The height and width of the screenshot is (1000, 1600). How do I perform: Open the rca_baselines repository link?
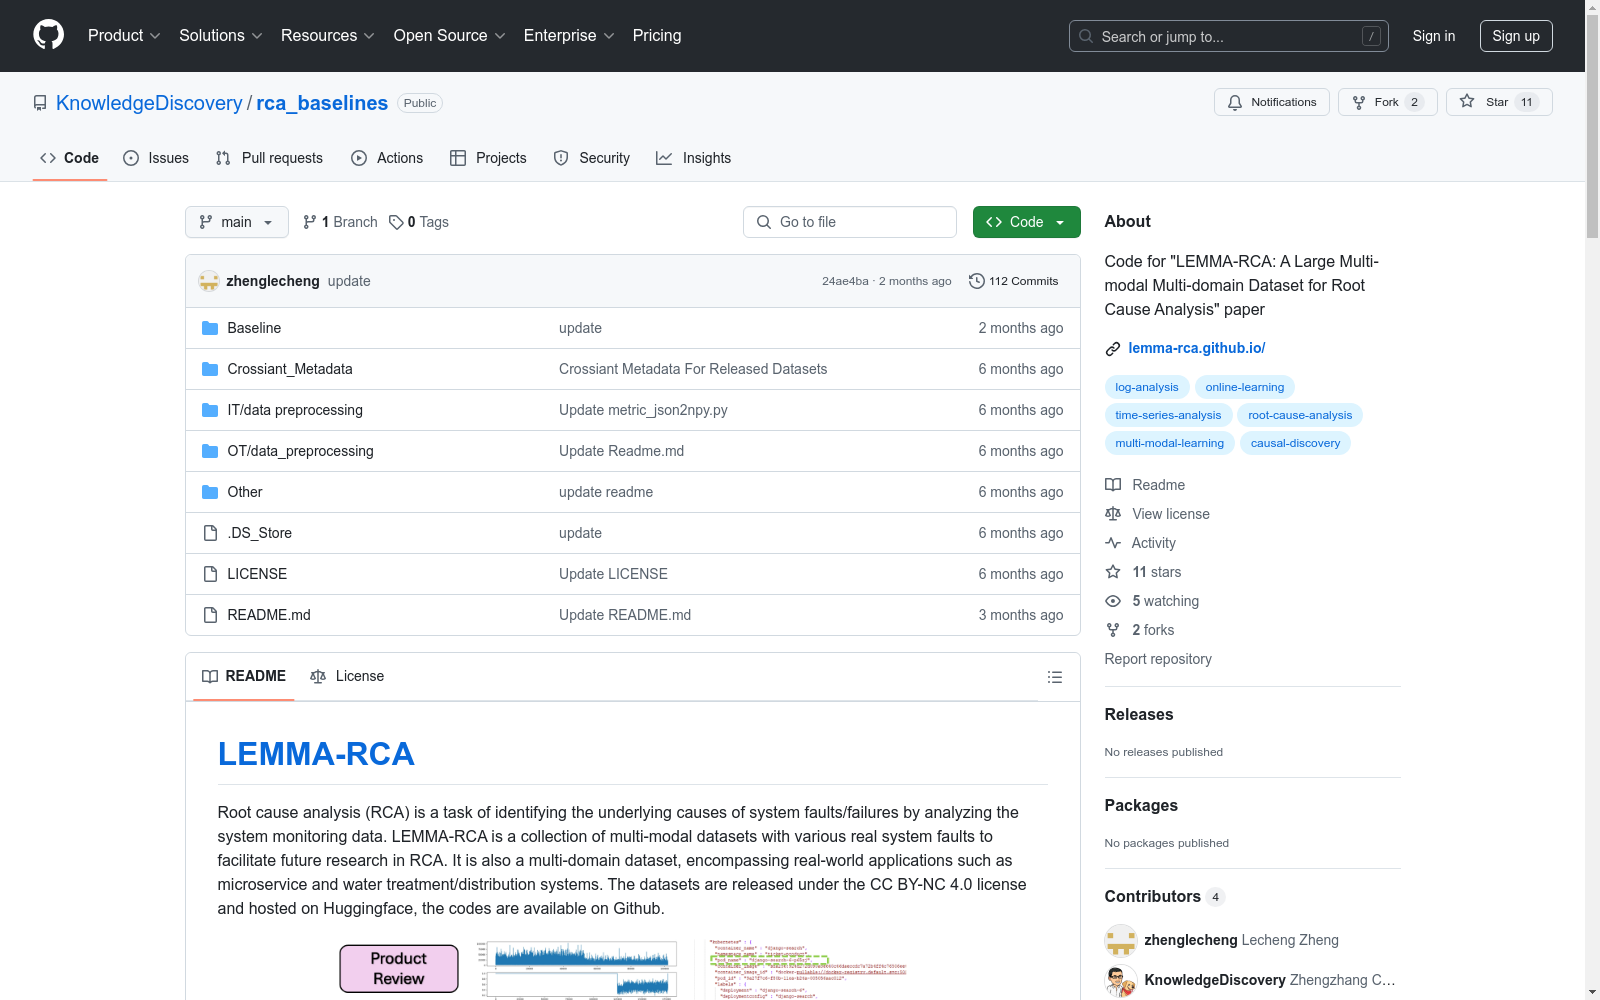coord(322,103)
